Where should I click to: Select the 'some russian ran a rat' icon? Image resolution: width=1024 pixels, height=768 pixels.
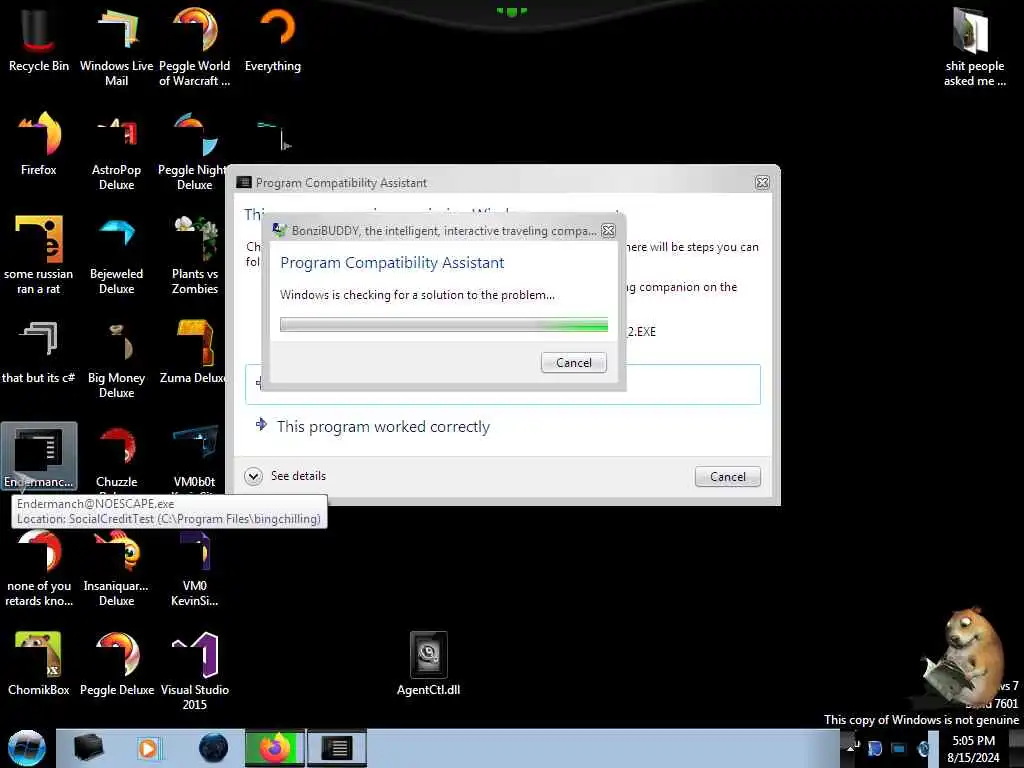(39, 255)
